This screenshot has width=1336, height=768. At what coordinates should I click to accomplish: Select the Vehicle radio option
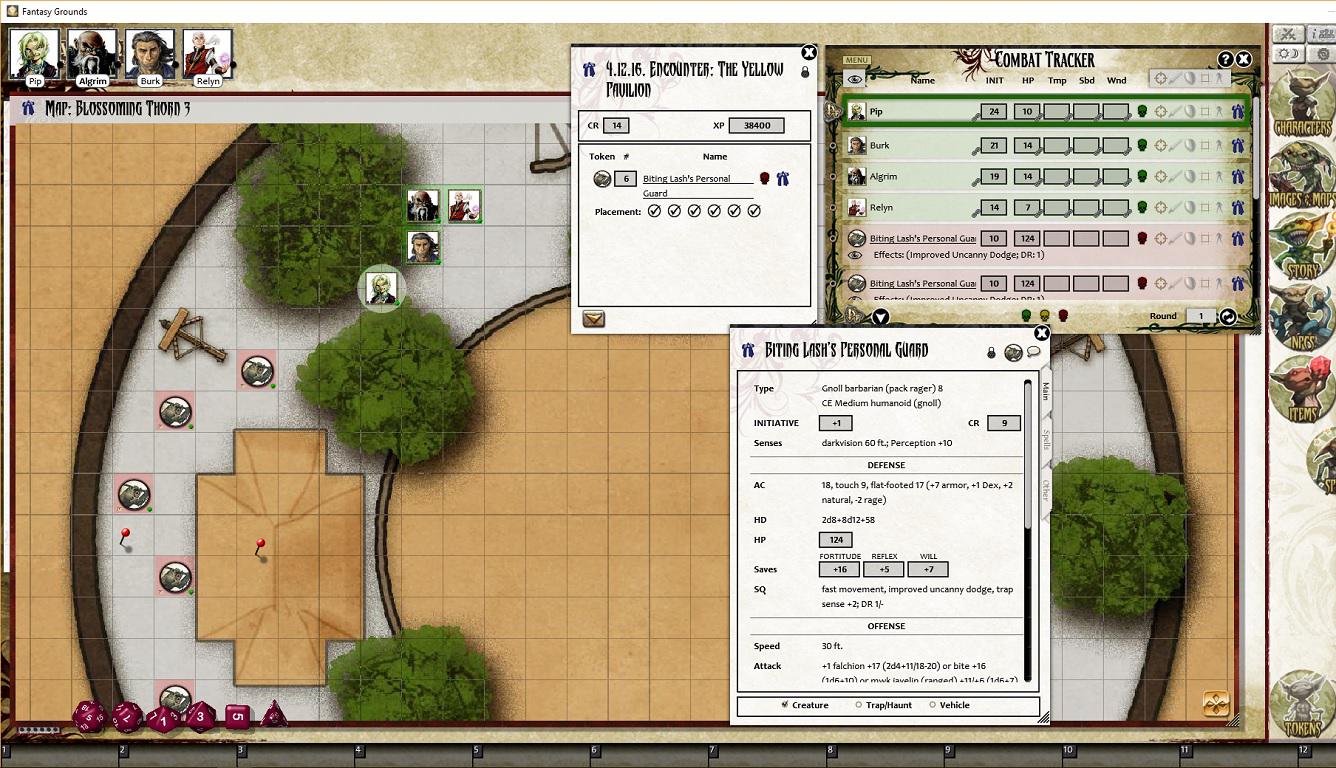coord(932,705)
